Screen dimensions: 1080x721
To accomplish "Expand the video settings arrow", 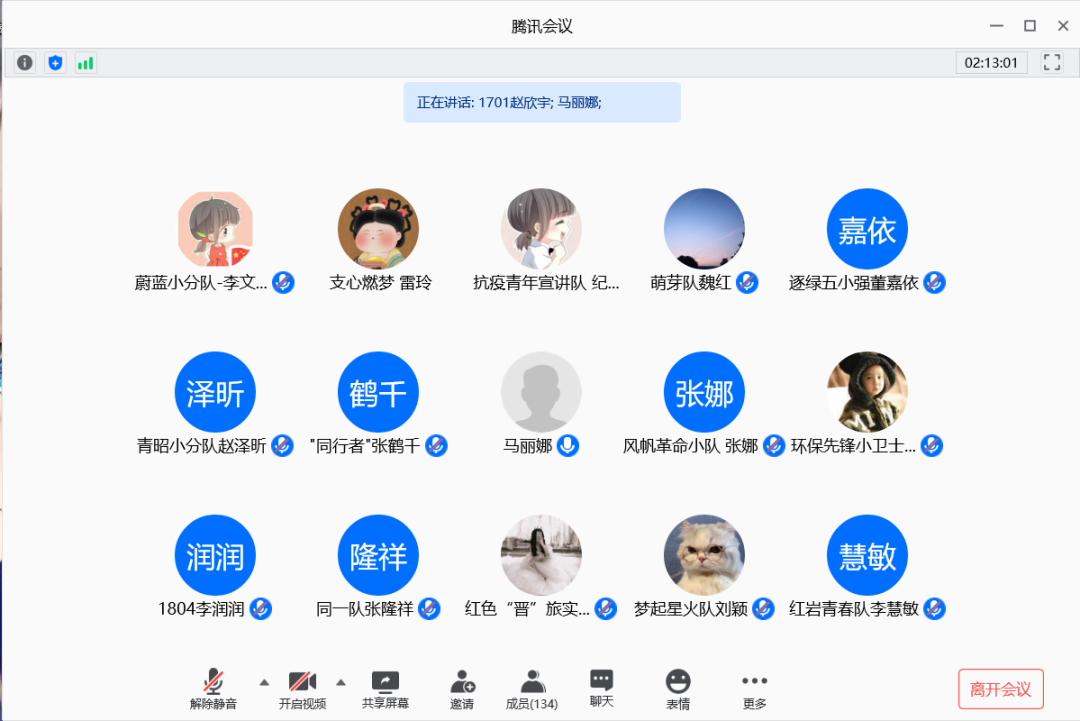I will (x=341, y=684).
